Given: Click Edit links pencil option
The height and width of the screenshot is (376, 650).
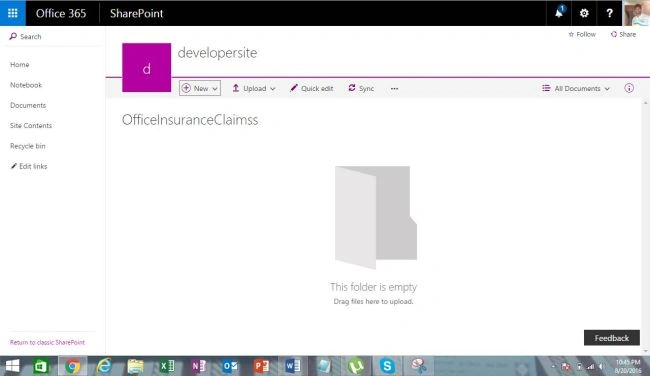Looking at the screenshot, I should [29, 166].
